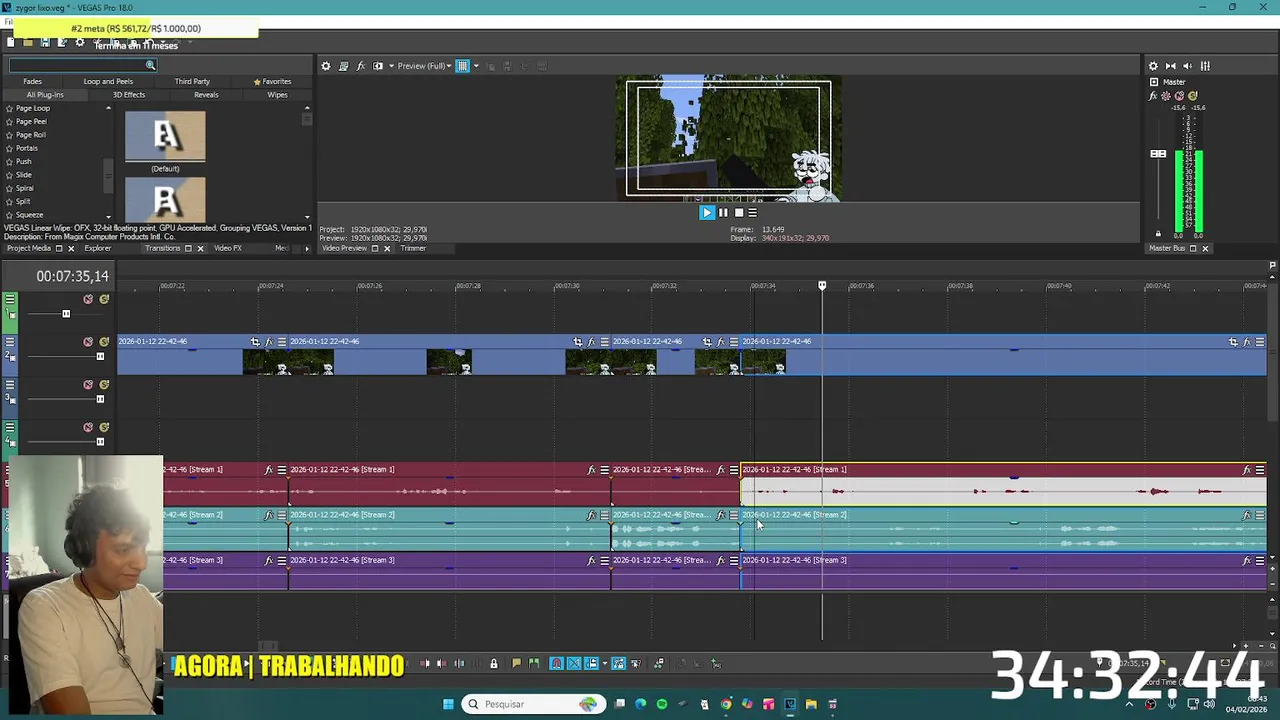
Task: Open pan/crop on first video clip
Action: (255, 342)
